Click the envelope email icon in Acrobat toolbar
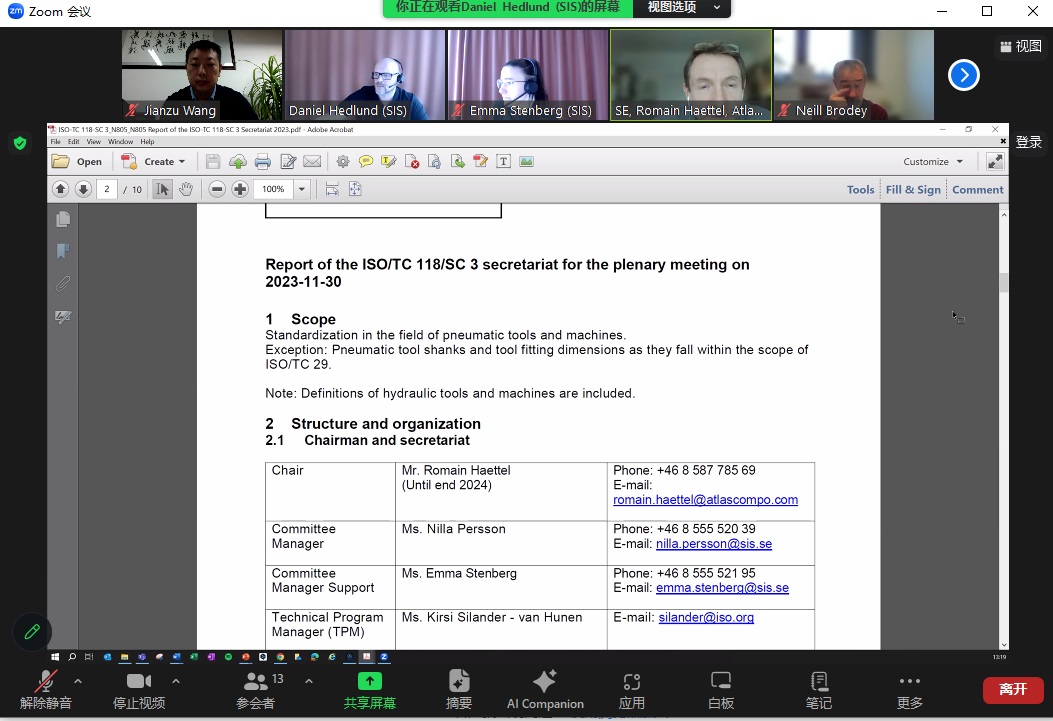The height and width of the screenshot is (721, 1053). point(312,162)
